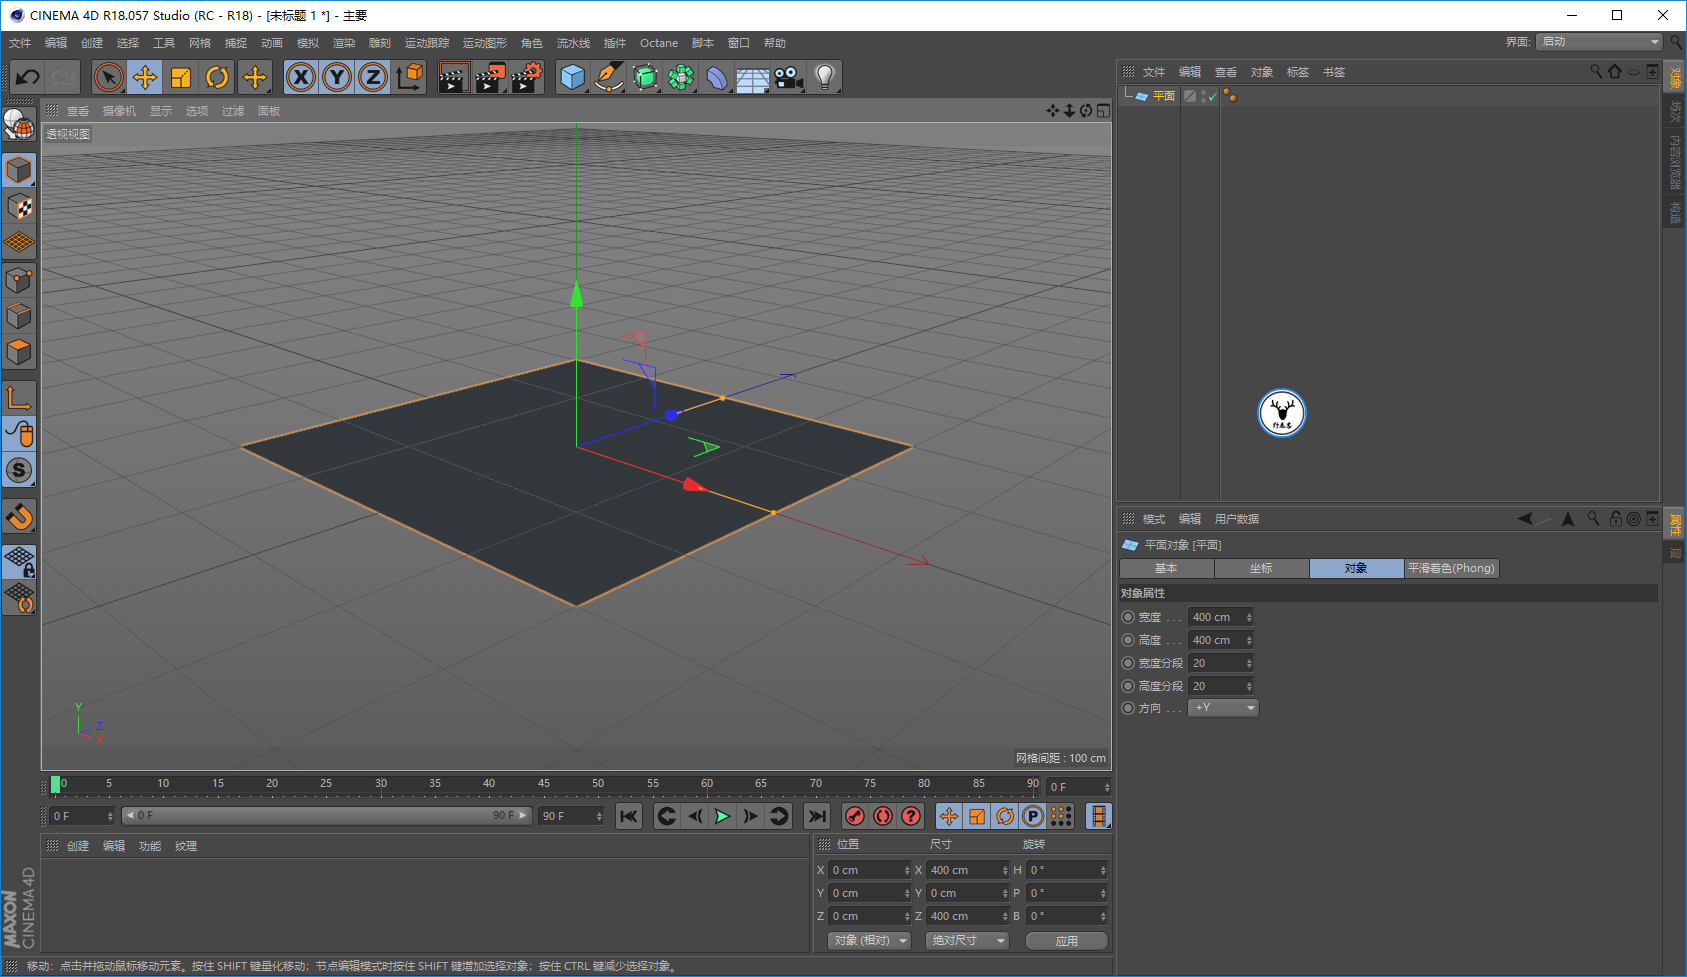Open the 绝对尺寸 size dropdown
Screen dimensions: 1687x977
point(967,941)
